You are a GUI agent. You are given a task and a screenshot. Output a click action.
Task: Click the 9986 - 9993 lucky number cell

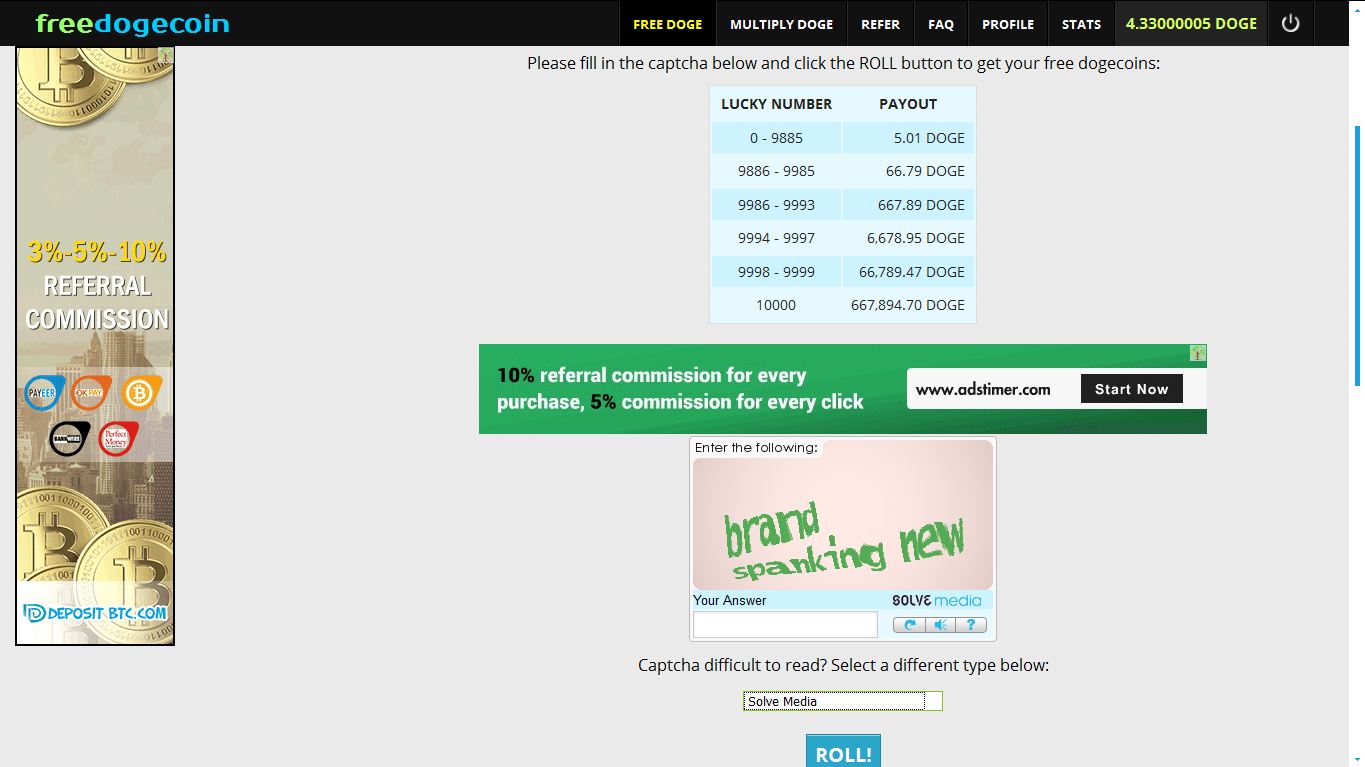coord(776,205)
